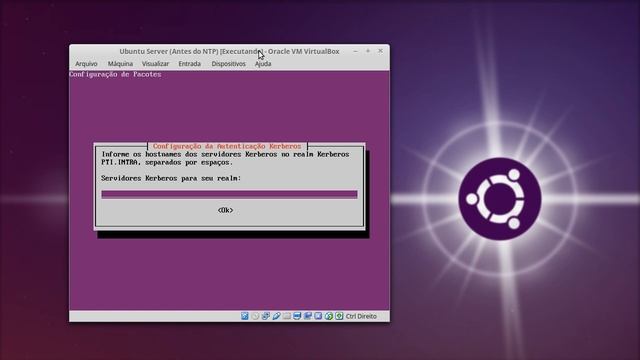
Task: Click the display monitor status icon
Action: point(297,316)
